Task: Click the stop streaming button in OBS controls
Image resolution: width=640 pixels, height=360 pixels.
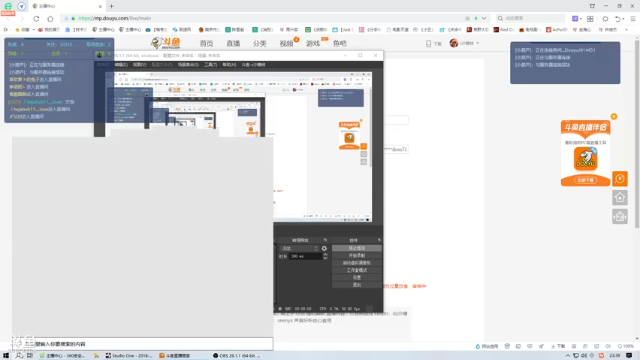Action: (x=357, y=248)
